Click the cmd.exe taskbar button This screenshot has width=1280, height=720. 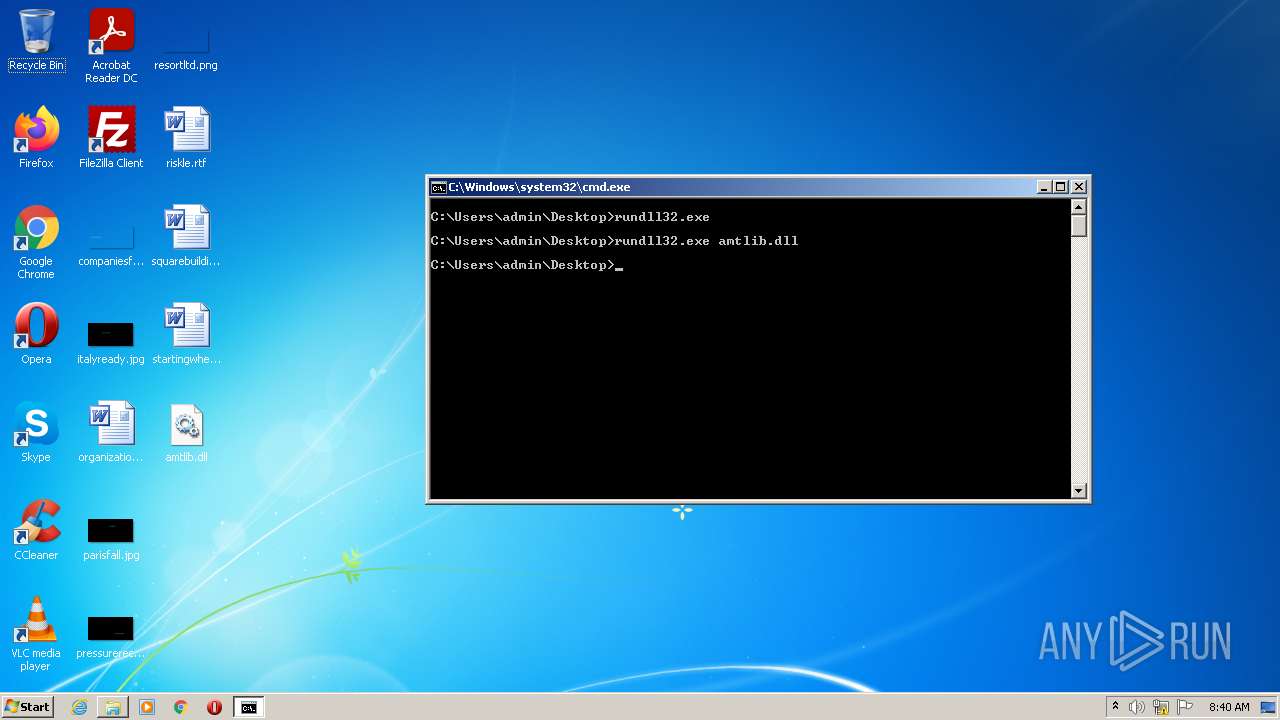tap(248, 707)
